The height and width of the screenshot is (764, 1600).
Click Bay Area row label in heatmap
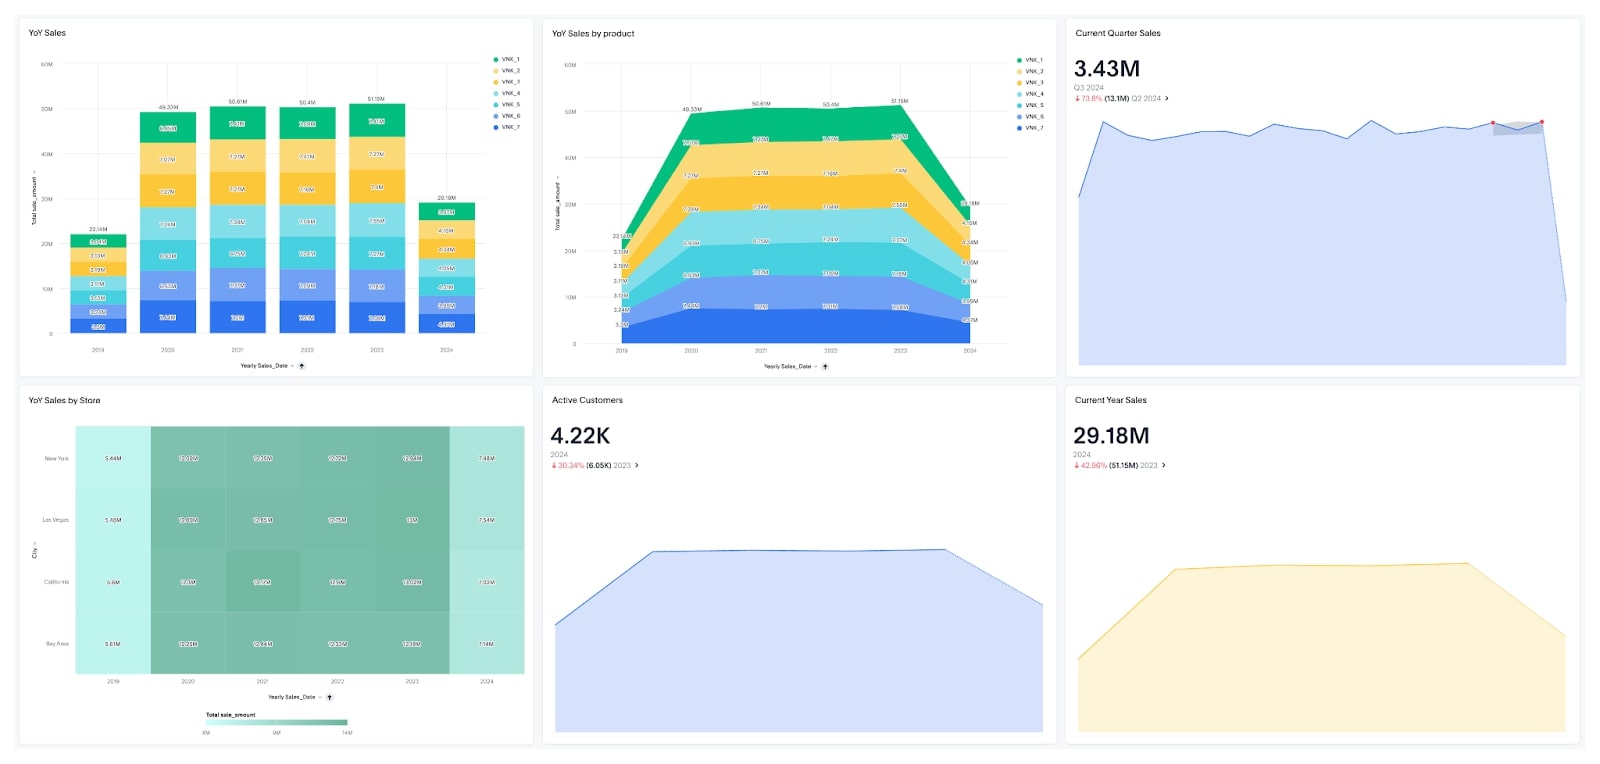click(x=58, y=644)
